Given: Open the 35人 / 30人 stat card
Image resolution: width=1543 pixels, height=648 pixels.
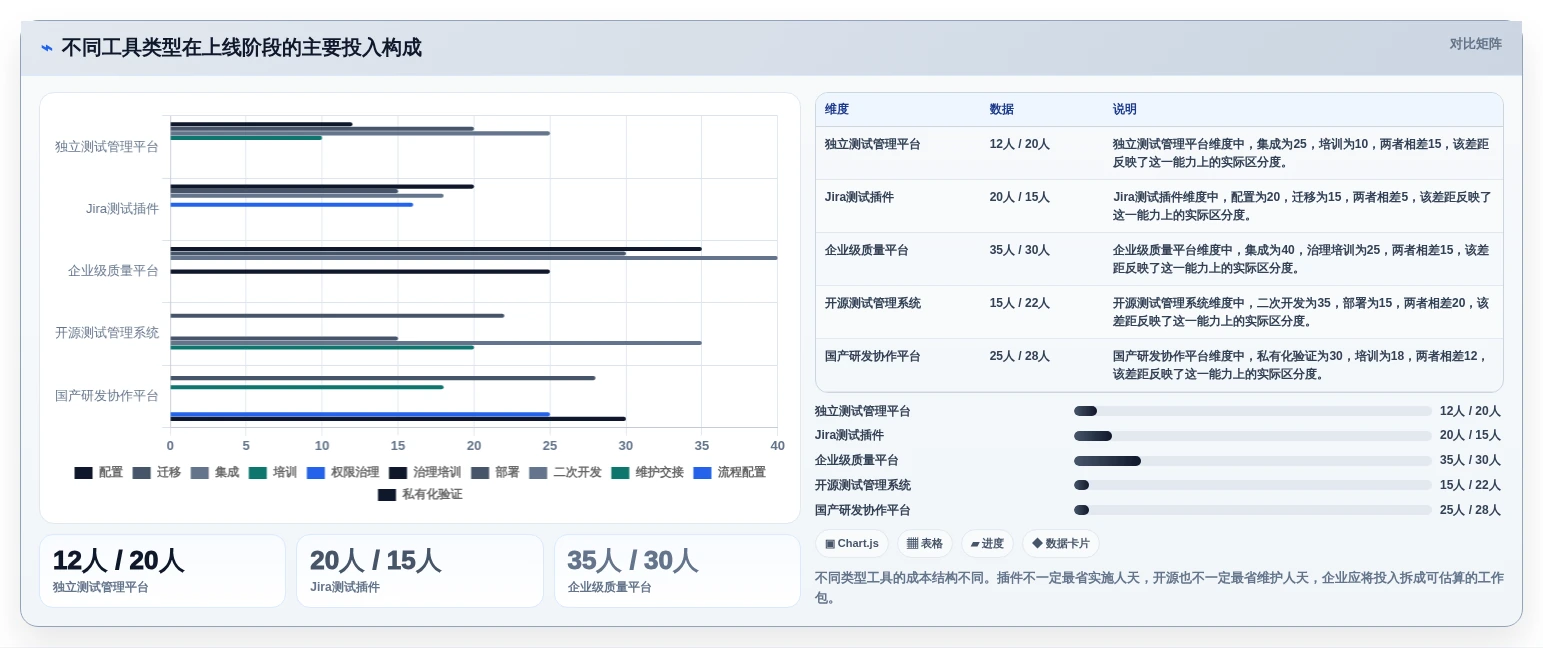Looking at the screenshot, I should (x=677, y=571).
